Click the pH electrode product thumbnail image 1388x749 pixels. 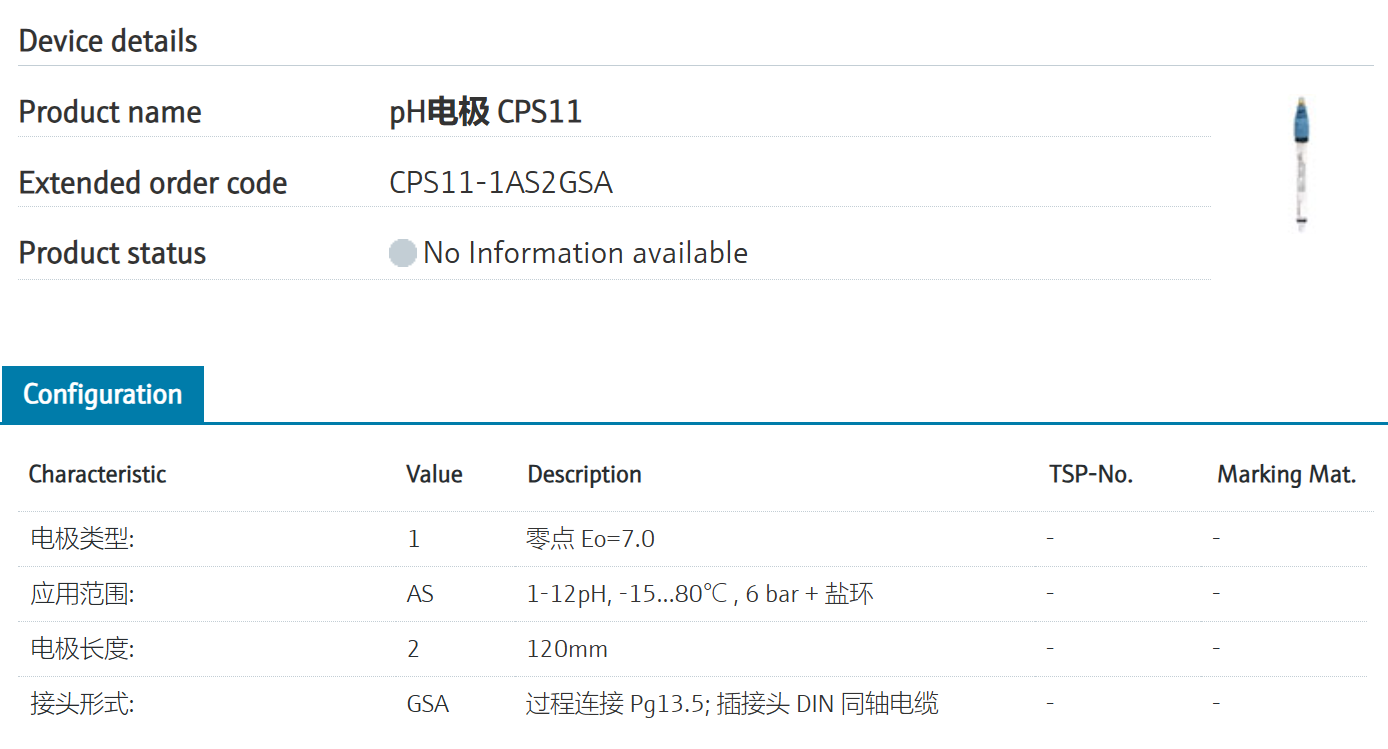tap(1301, 164)
